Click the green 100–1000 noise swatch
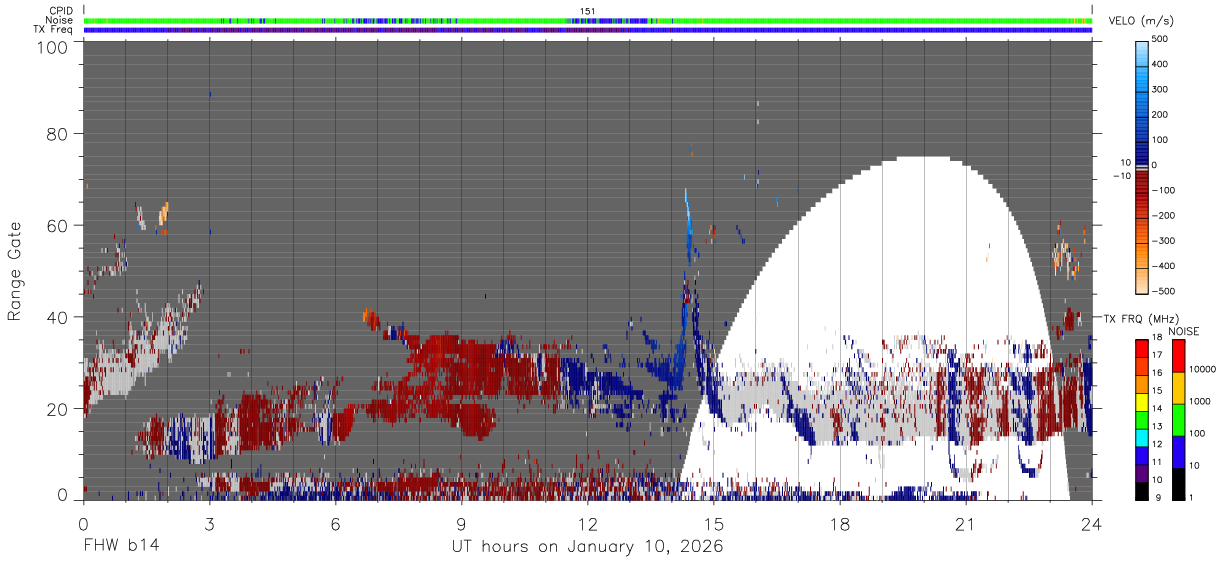 pos(1178,420)
